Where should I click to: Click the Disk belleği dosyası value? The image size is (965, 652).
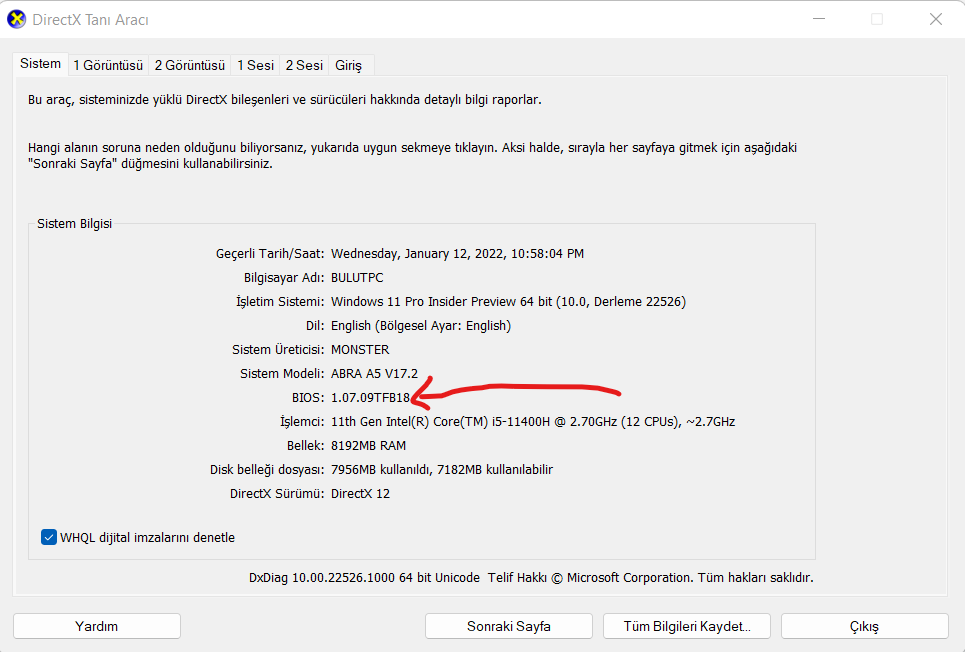click(442, 470)
